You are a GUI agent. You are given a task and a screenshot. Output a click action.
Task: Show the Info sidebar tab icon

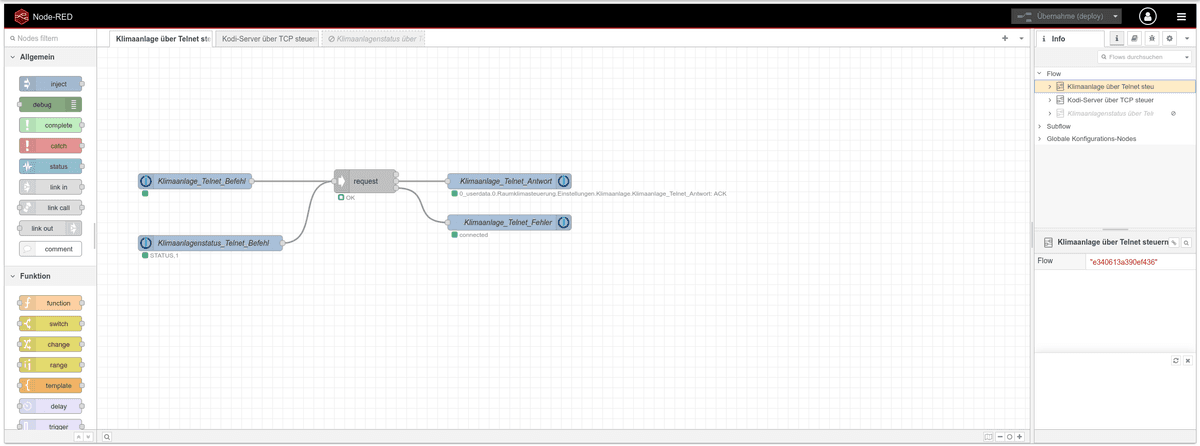[1117, 39]
